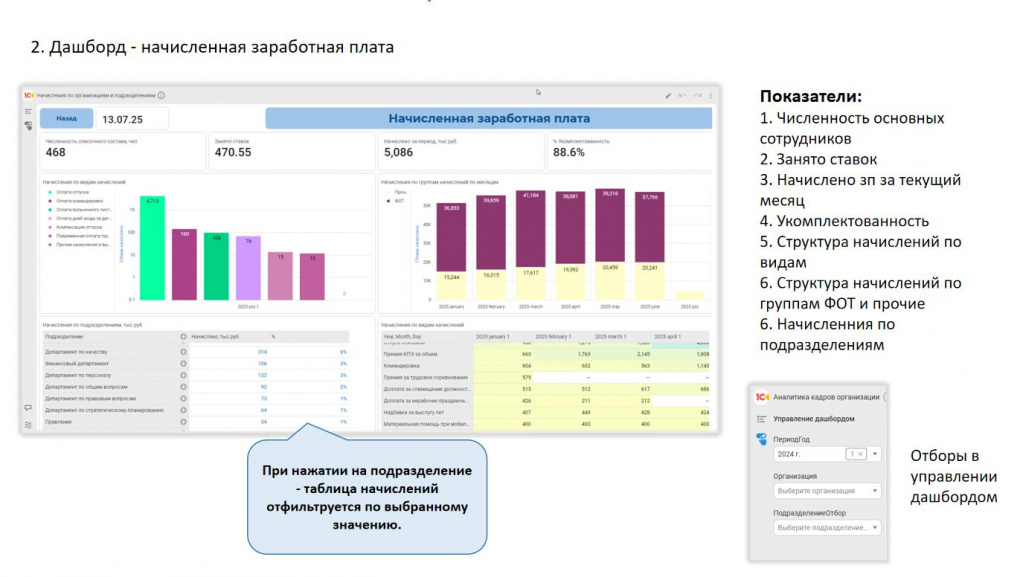Screen dimensions: 1023x577
Task: Expand the Департамент по стратегическому планированию row
Action: (x=183, y=410)
